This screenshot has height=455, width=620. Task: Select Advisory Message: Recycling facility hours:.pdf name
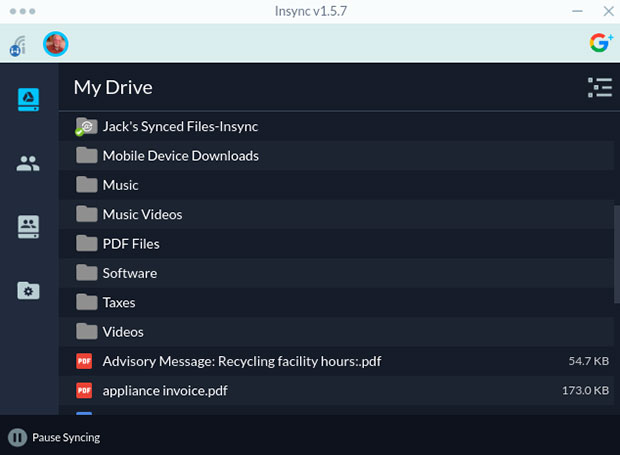coord(242,361)
